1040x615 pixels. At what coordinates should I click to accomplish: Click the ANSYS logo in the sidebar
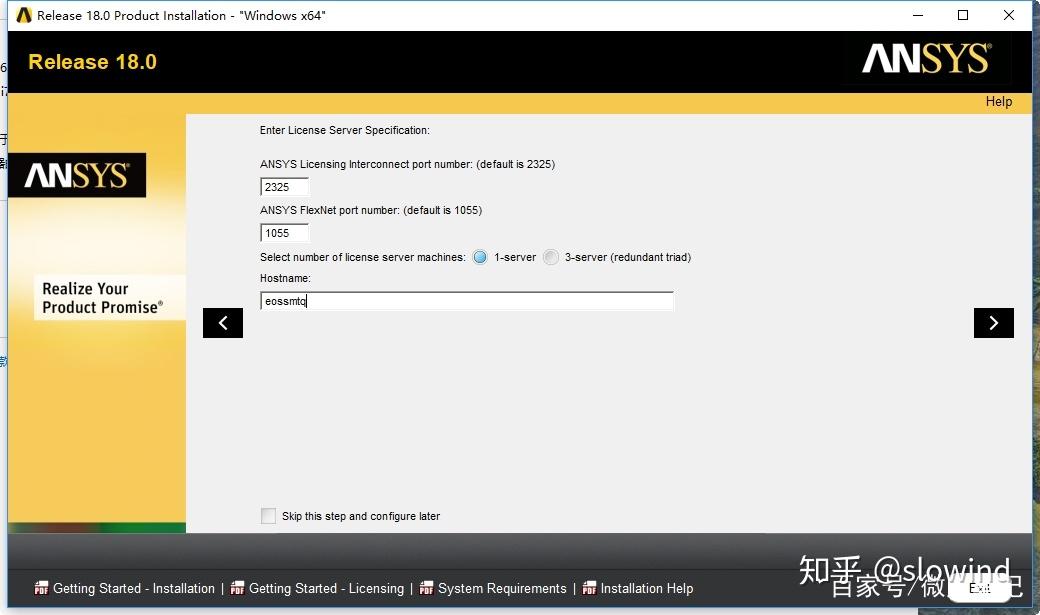click(x=77, y=174)
